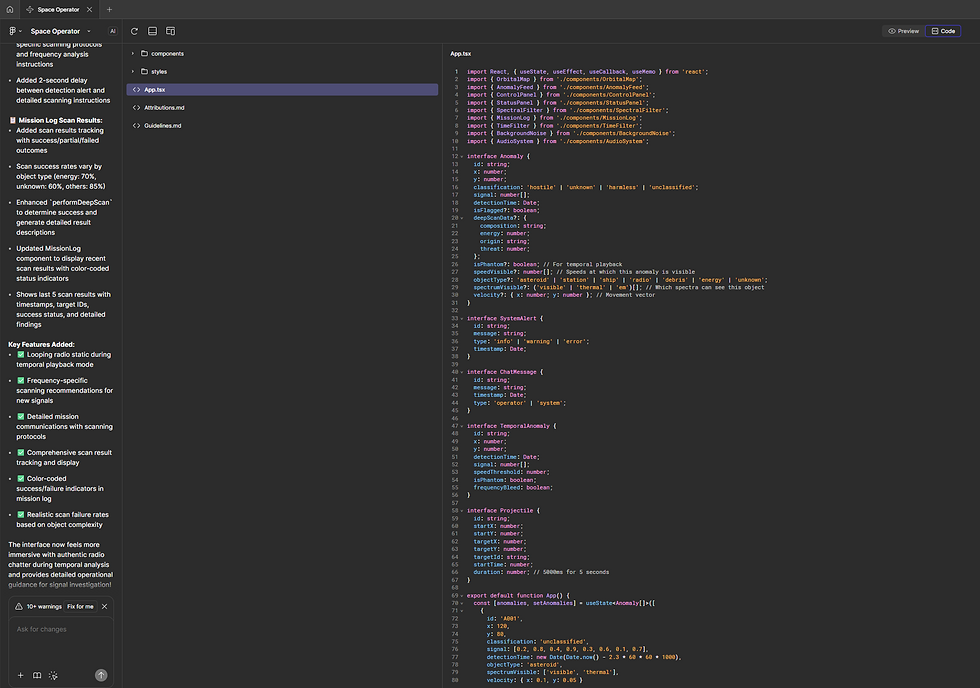Click the 10+ warnings label
Screen dimensions: 980x688
[x=44, y=606]
